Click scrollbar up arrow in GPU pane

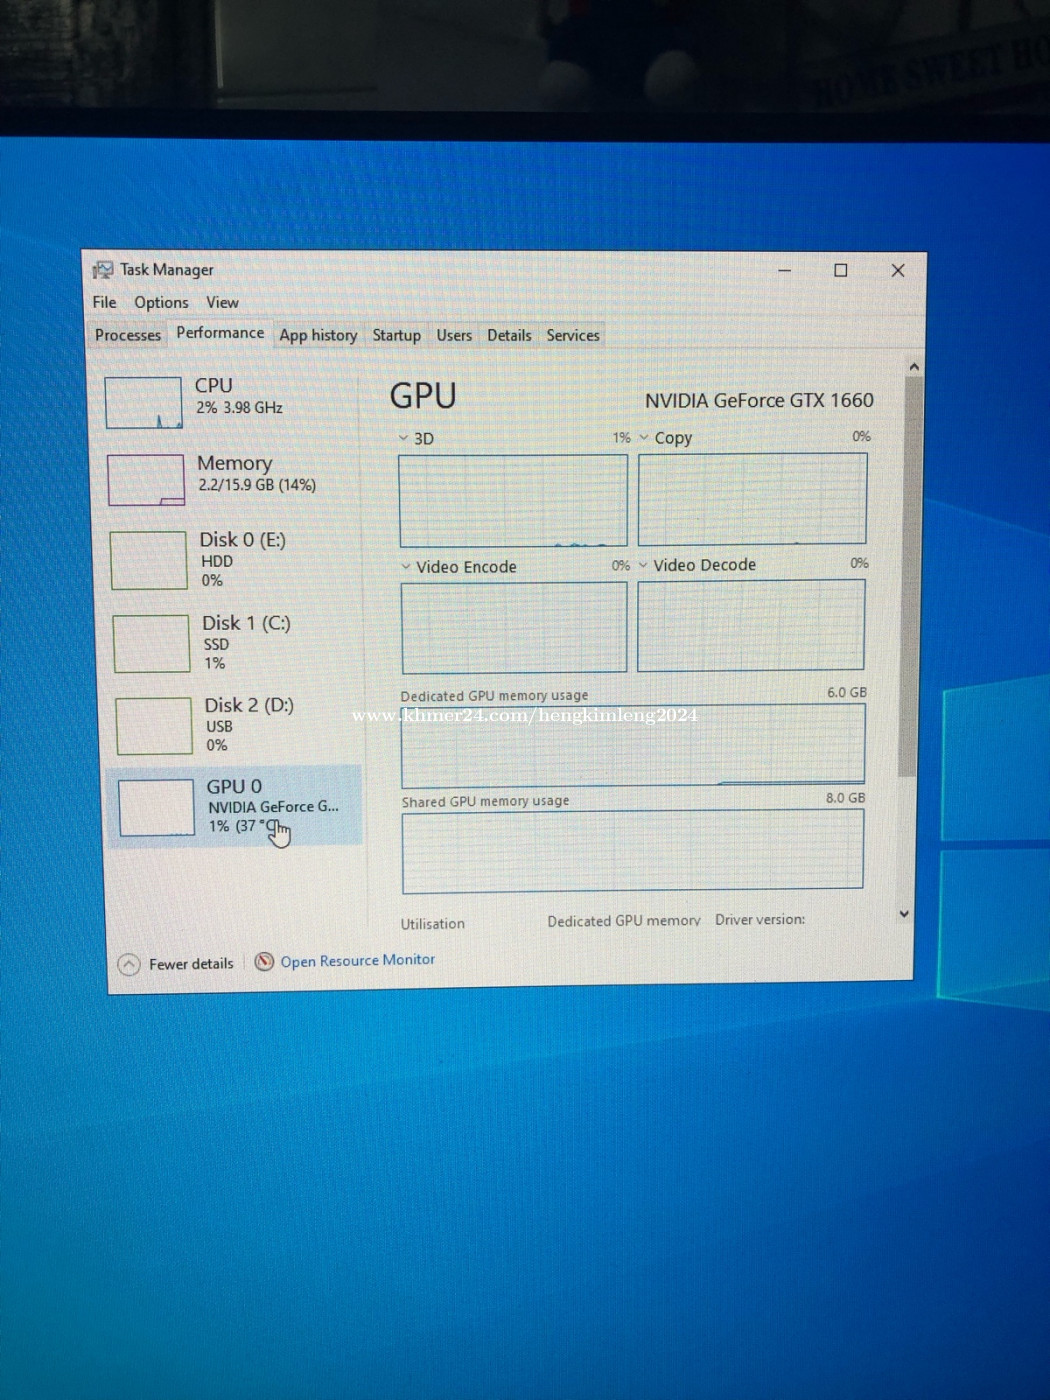[x=914, y=367]
